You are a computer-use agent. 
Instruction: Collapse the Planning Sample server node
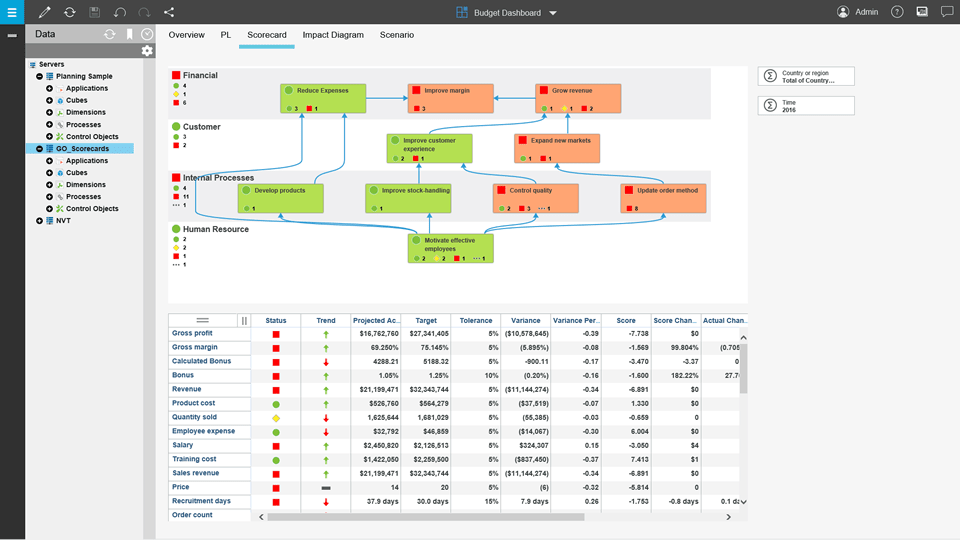tap(39, 76)
